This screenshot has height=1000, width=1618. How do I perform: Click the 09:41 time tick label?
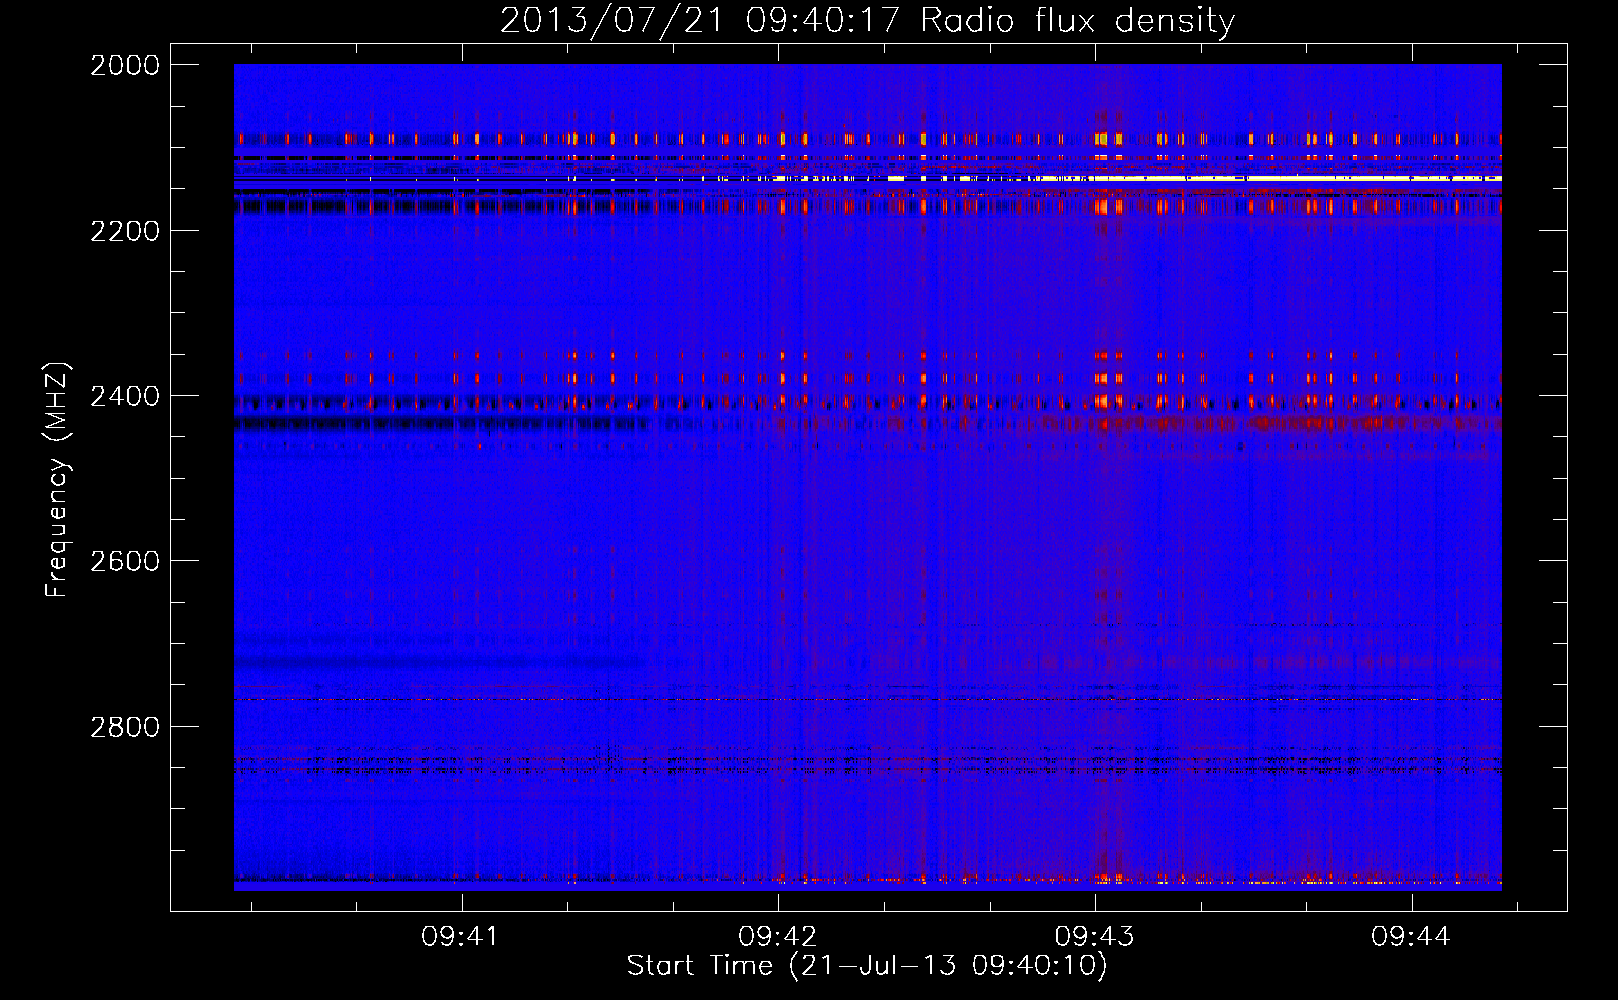tap(460, 937)
